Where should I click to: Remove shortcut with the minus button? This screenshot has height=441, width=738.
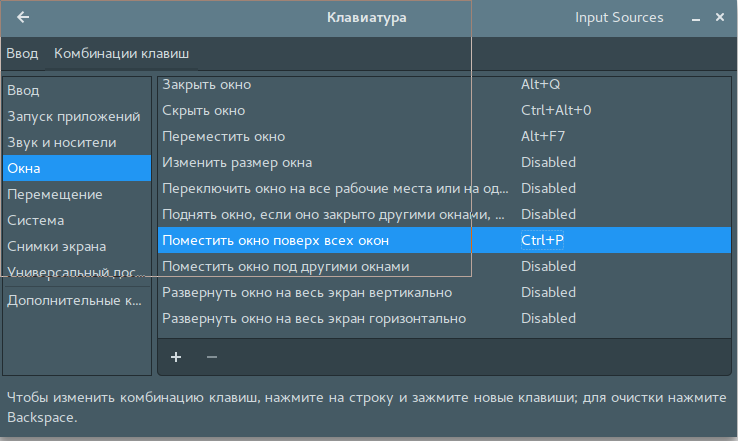point(212,357)
